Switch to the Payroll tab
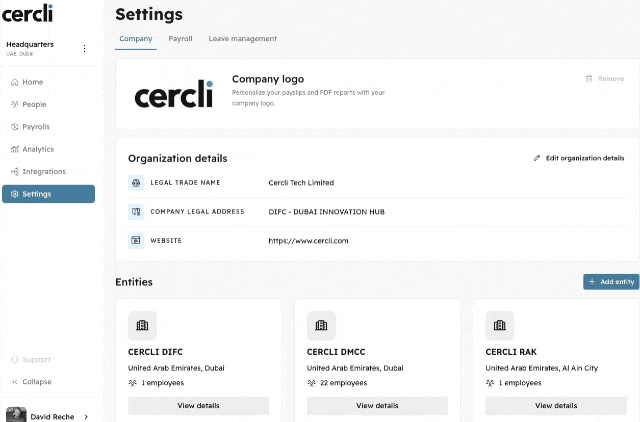640x422 pixels. (x=180, y=39)
